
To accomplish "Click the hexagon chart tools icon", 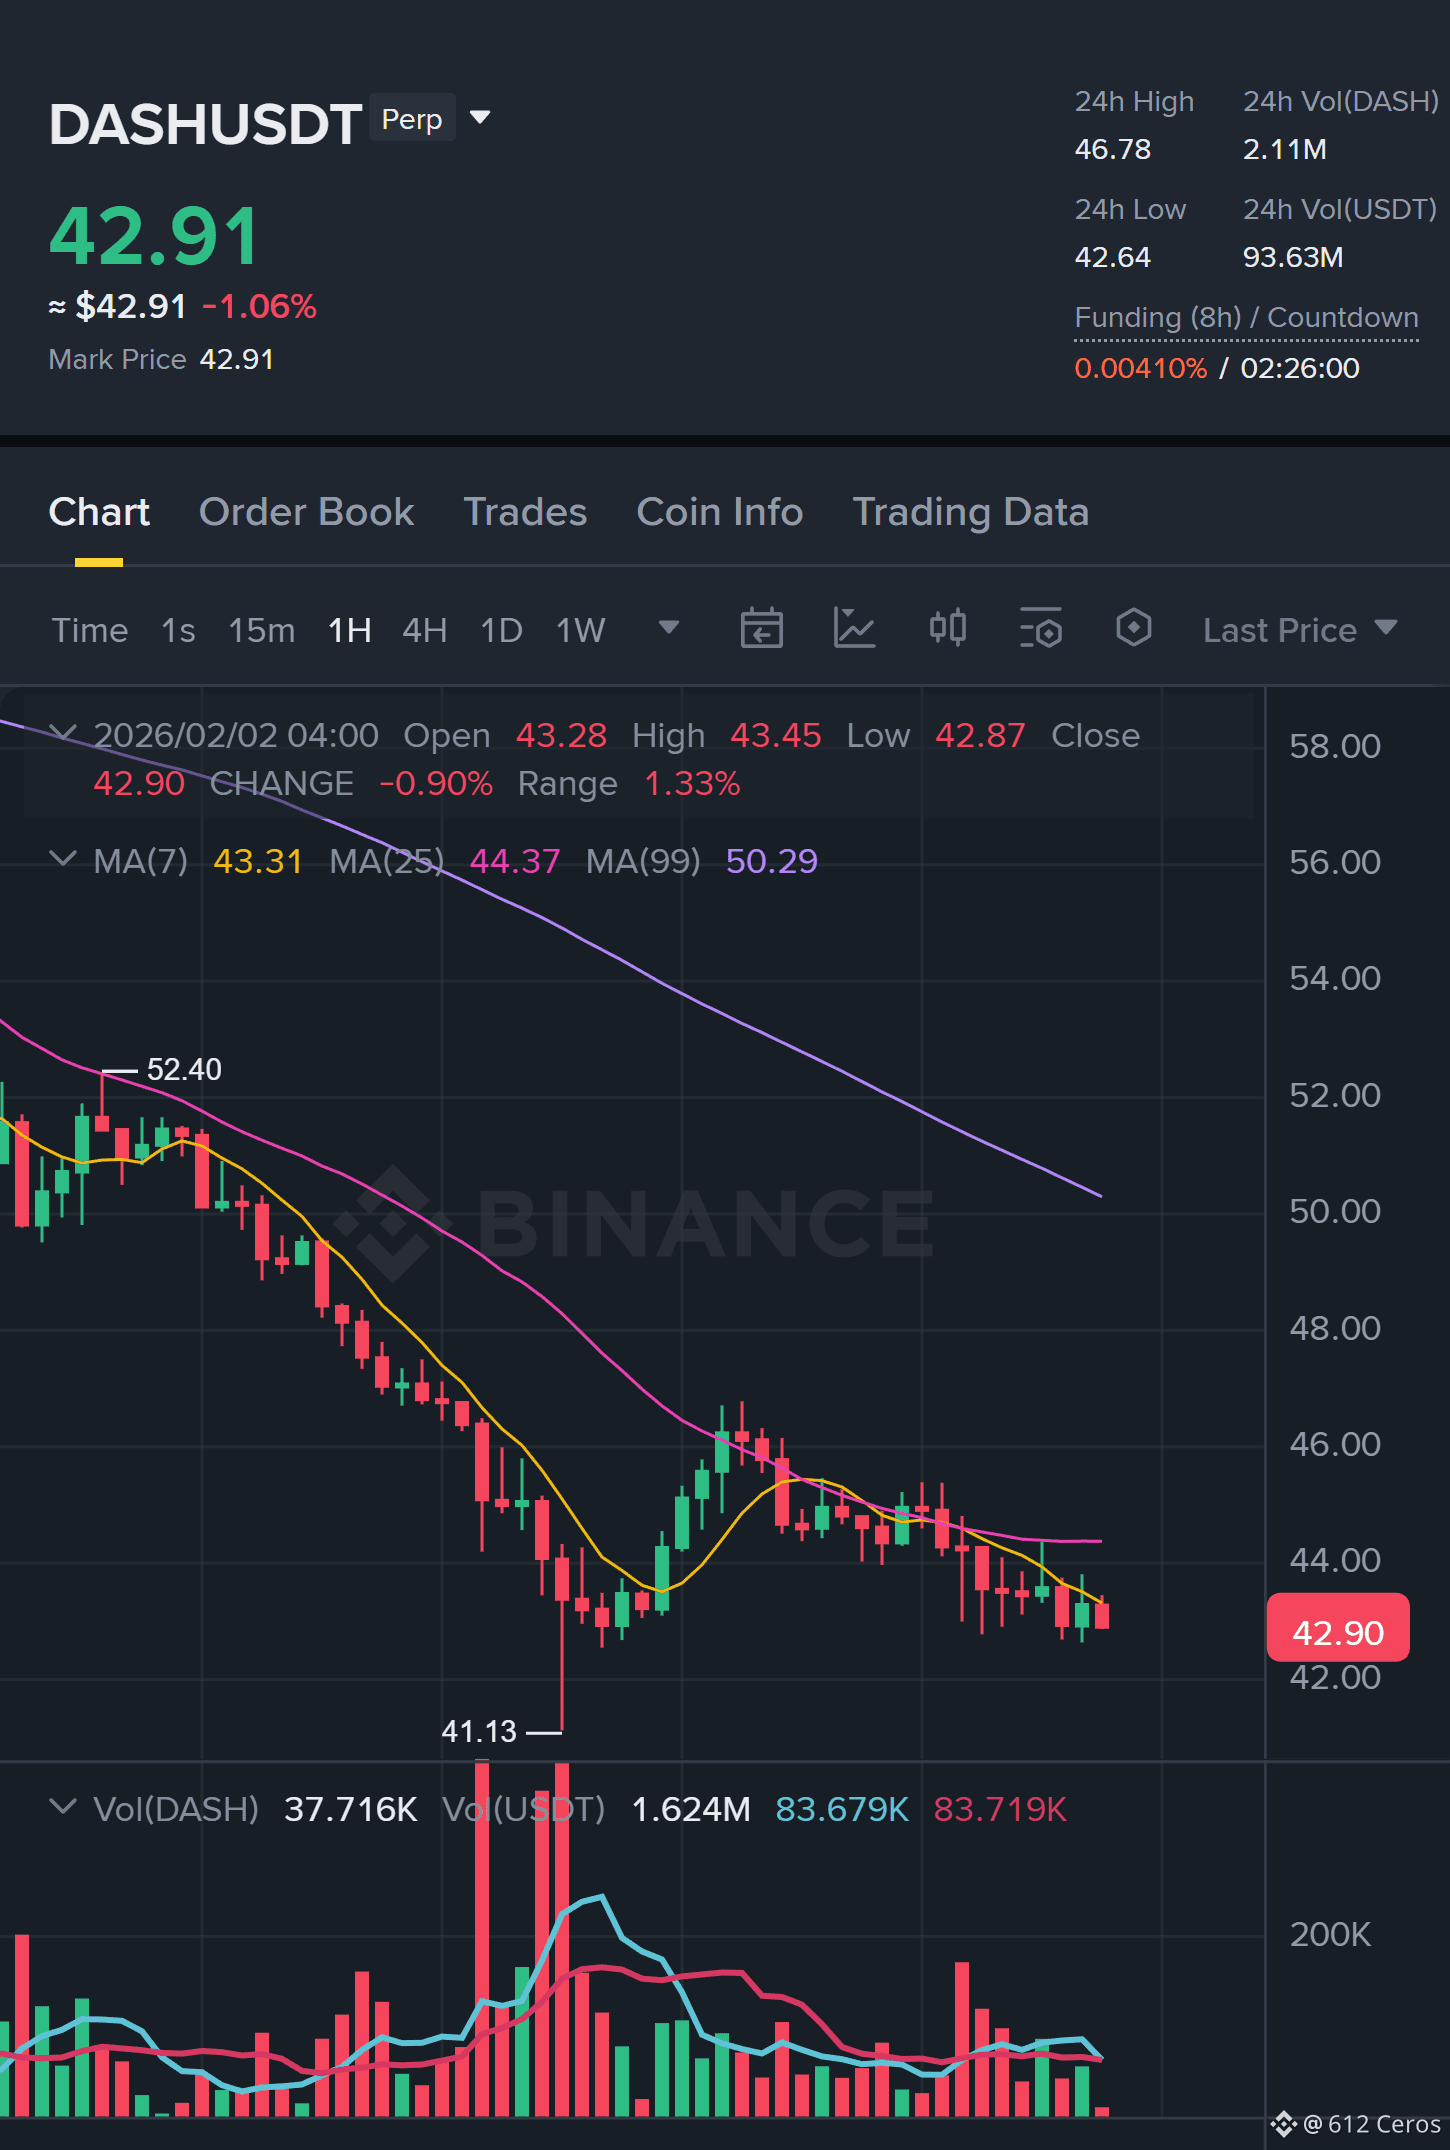I will point(1133,629).
